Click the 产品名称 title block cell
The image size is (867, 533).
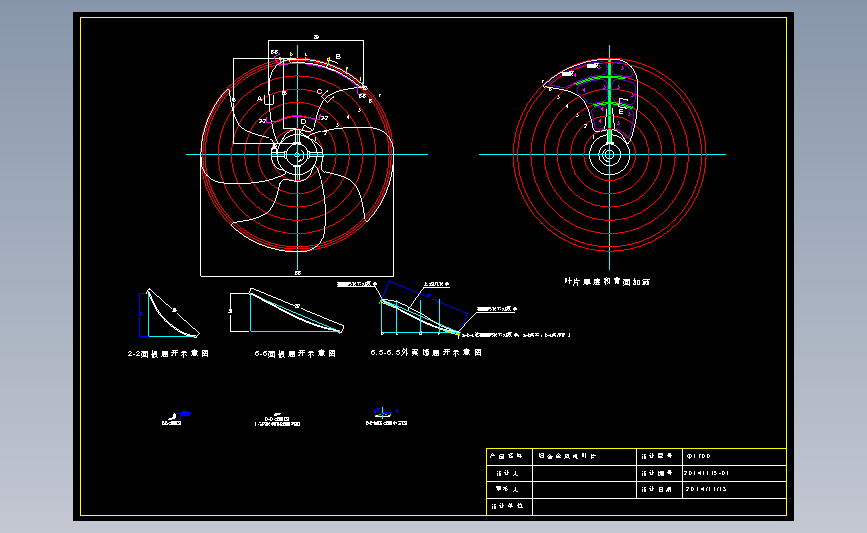[509, 457]
